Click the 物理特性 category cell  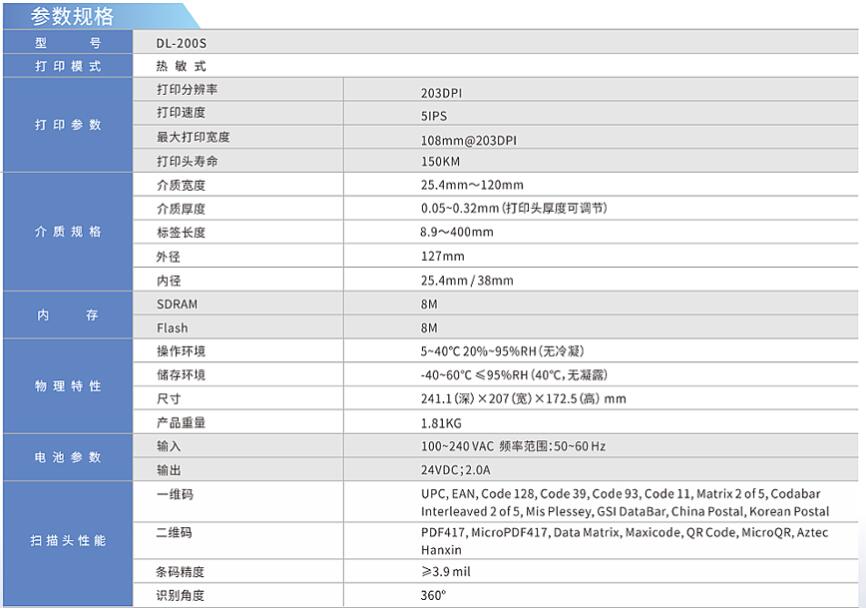point(68,386)
